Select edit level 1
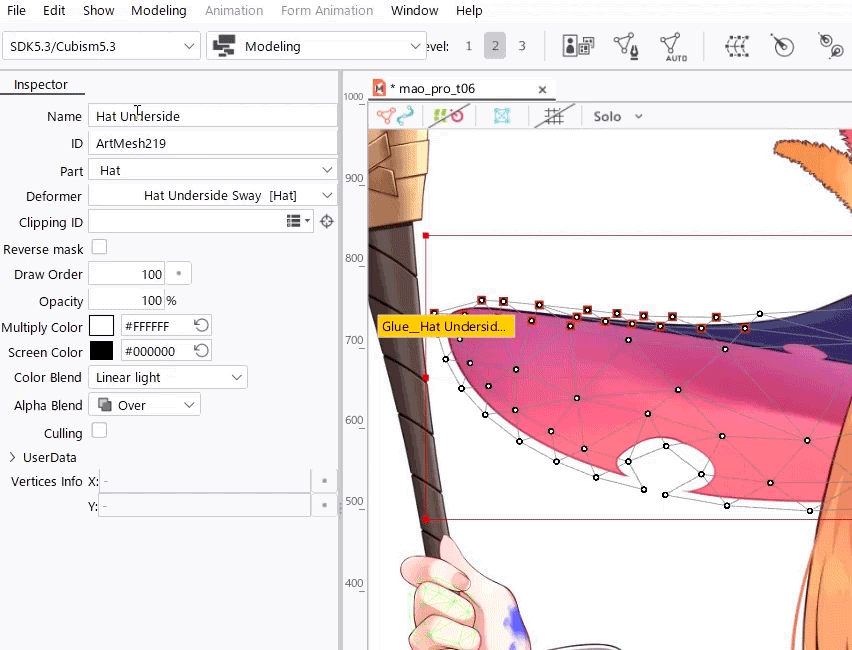This screenshot has width=852, height=650. (x=468, y=46)
